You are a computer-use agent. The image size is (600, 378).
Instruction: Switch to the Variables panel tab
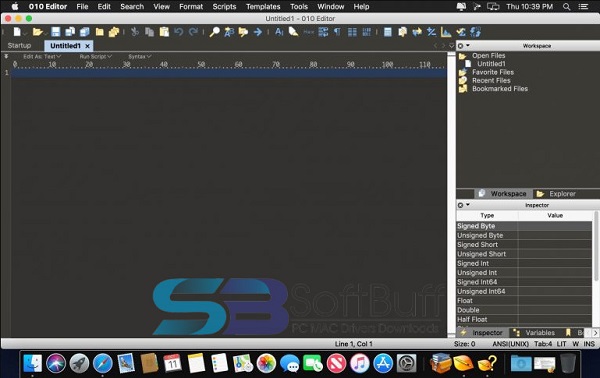coord(535,332)
